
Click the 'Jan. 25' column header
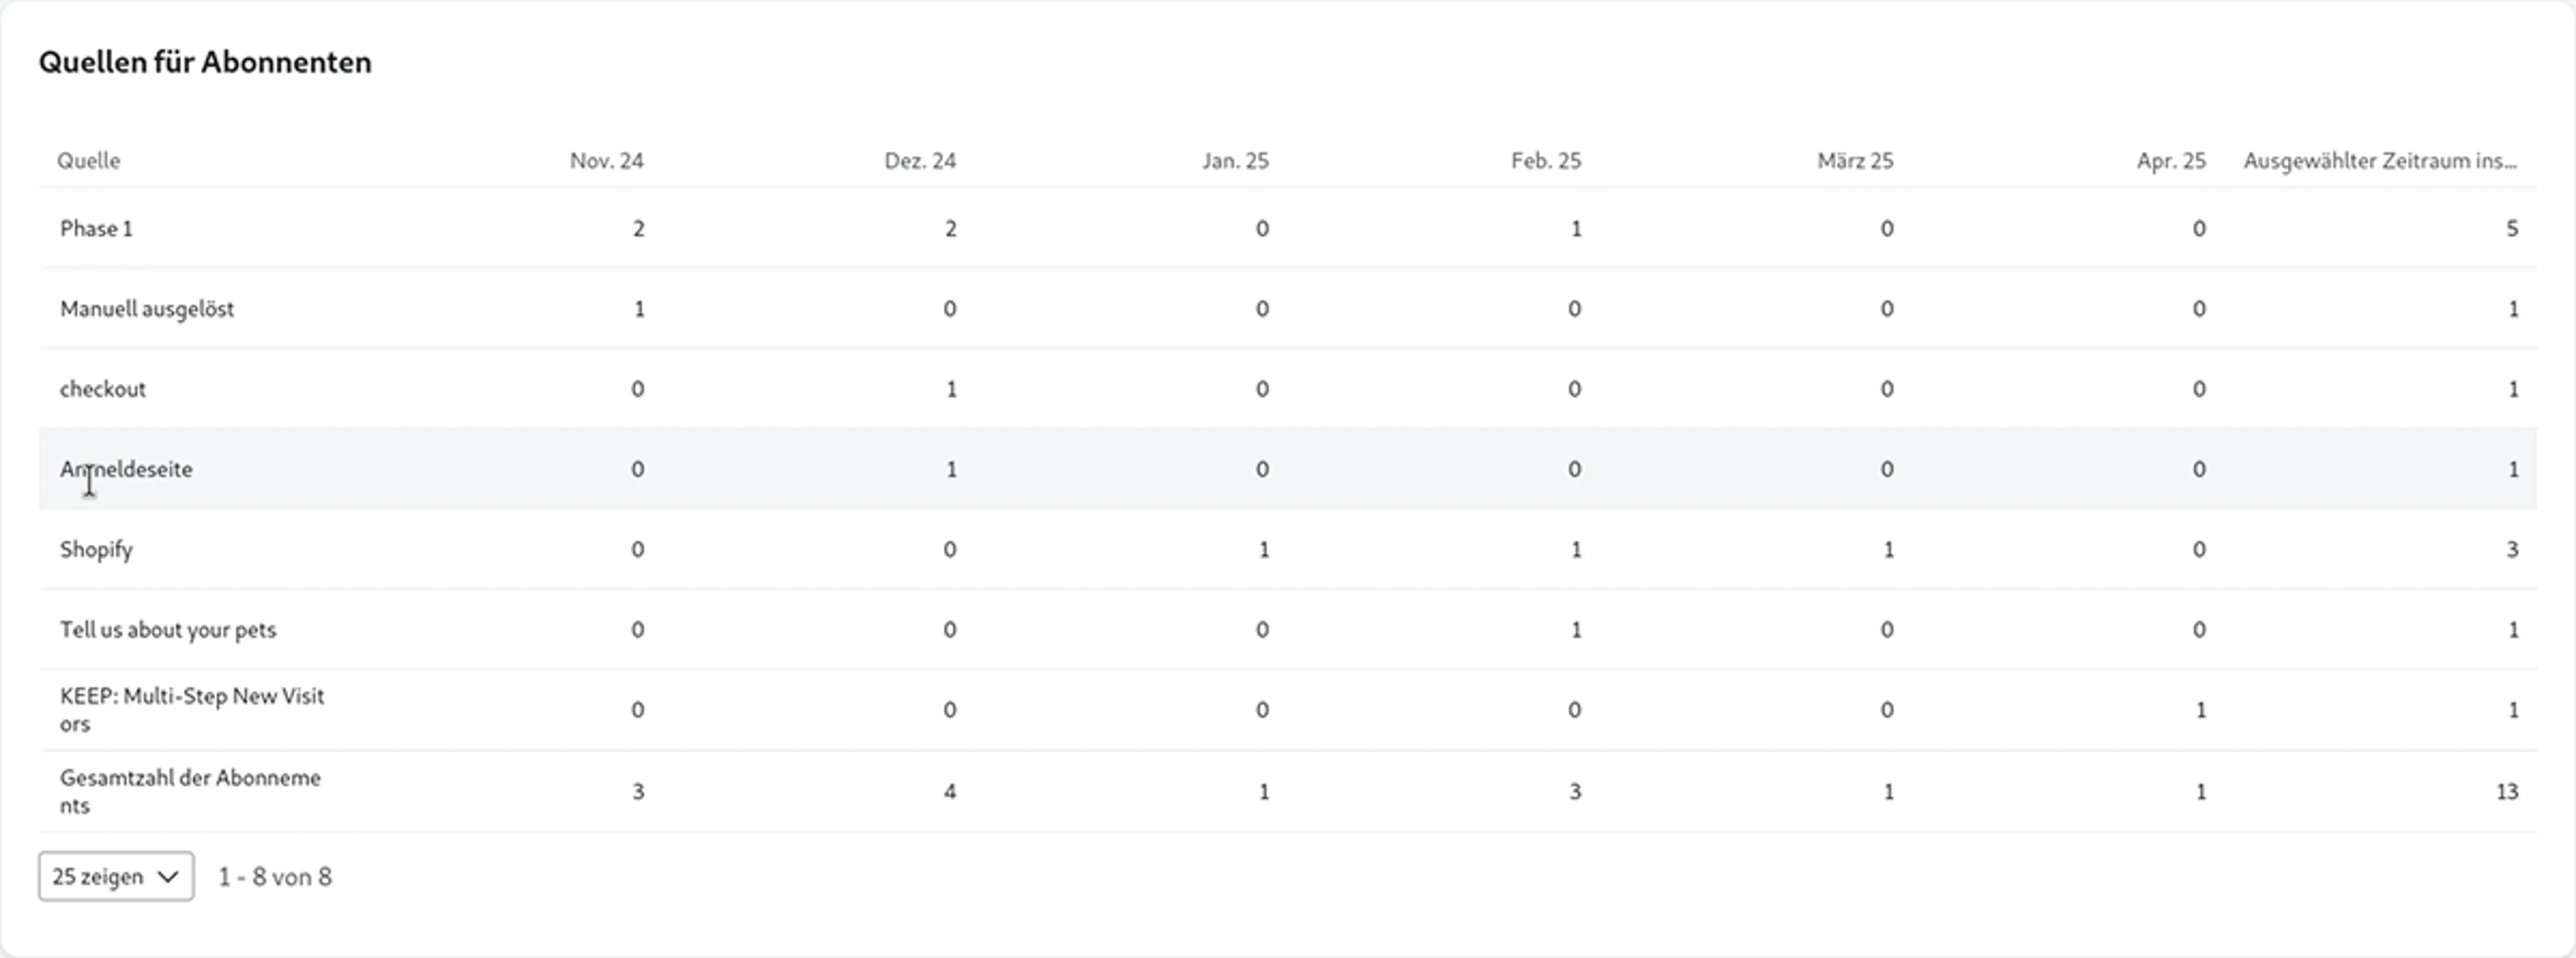tap(1235, 161)
